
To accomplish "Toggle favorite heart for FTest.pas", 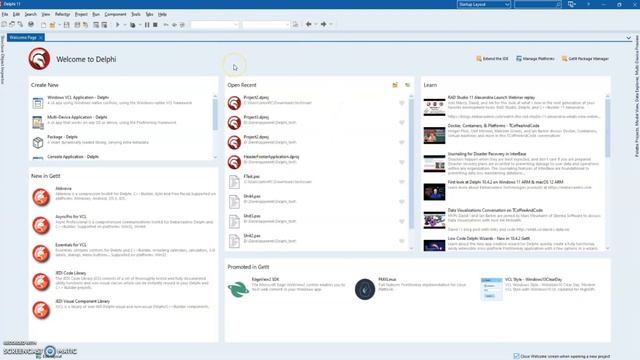I will pyautogui.click(x=402, y=182).
